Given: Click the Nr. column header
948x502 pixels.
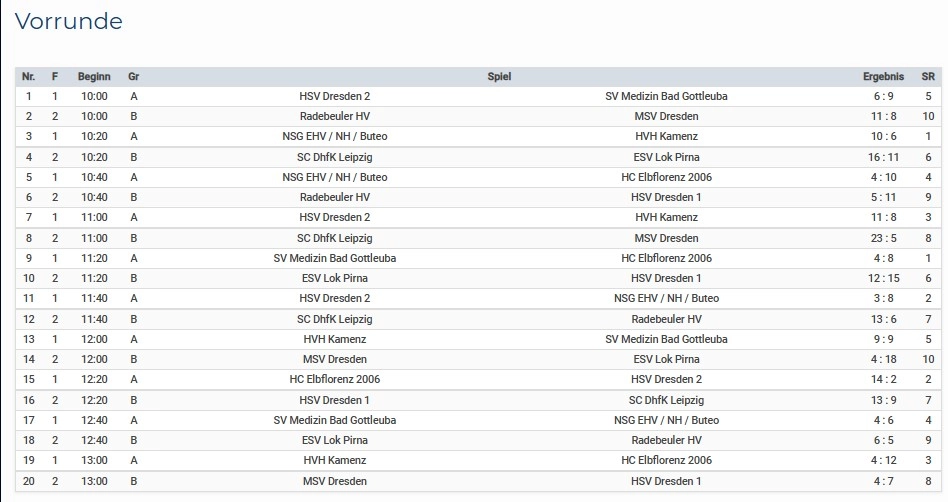Looking at the screenshot, I should point(28,77).
